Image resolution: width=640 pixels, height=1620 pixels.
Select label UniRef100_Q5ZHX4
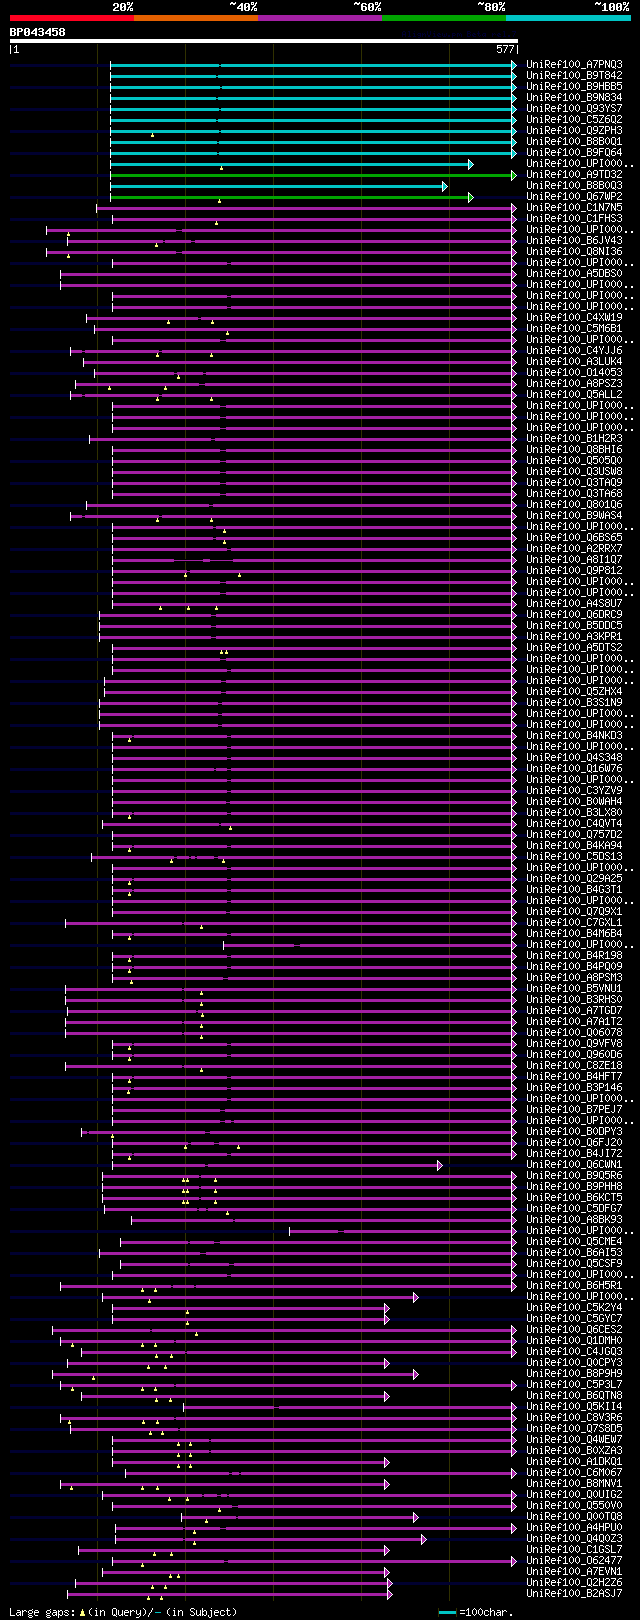[574, 691]
